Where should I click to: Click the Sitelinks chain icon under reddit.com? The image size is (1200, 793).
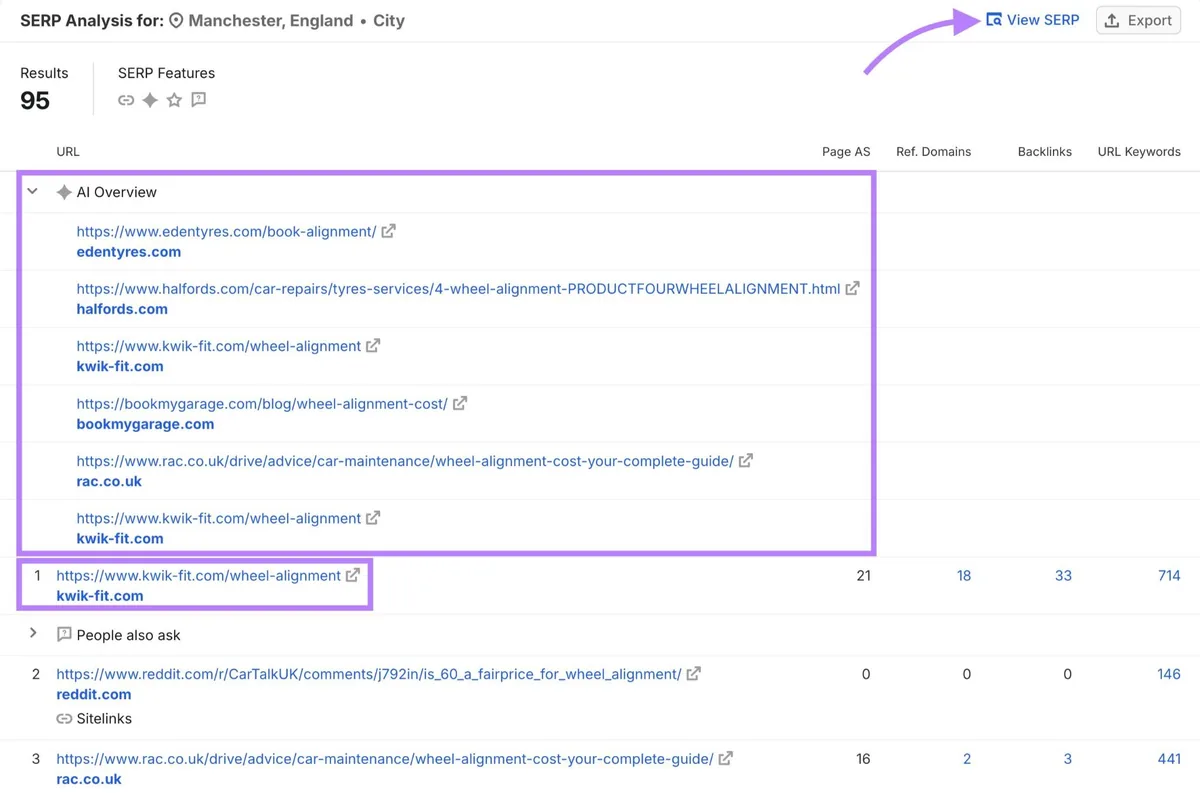64,719
